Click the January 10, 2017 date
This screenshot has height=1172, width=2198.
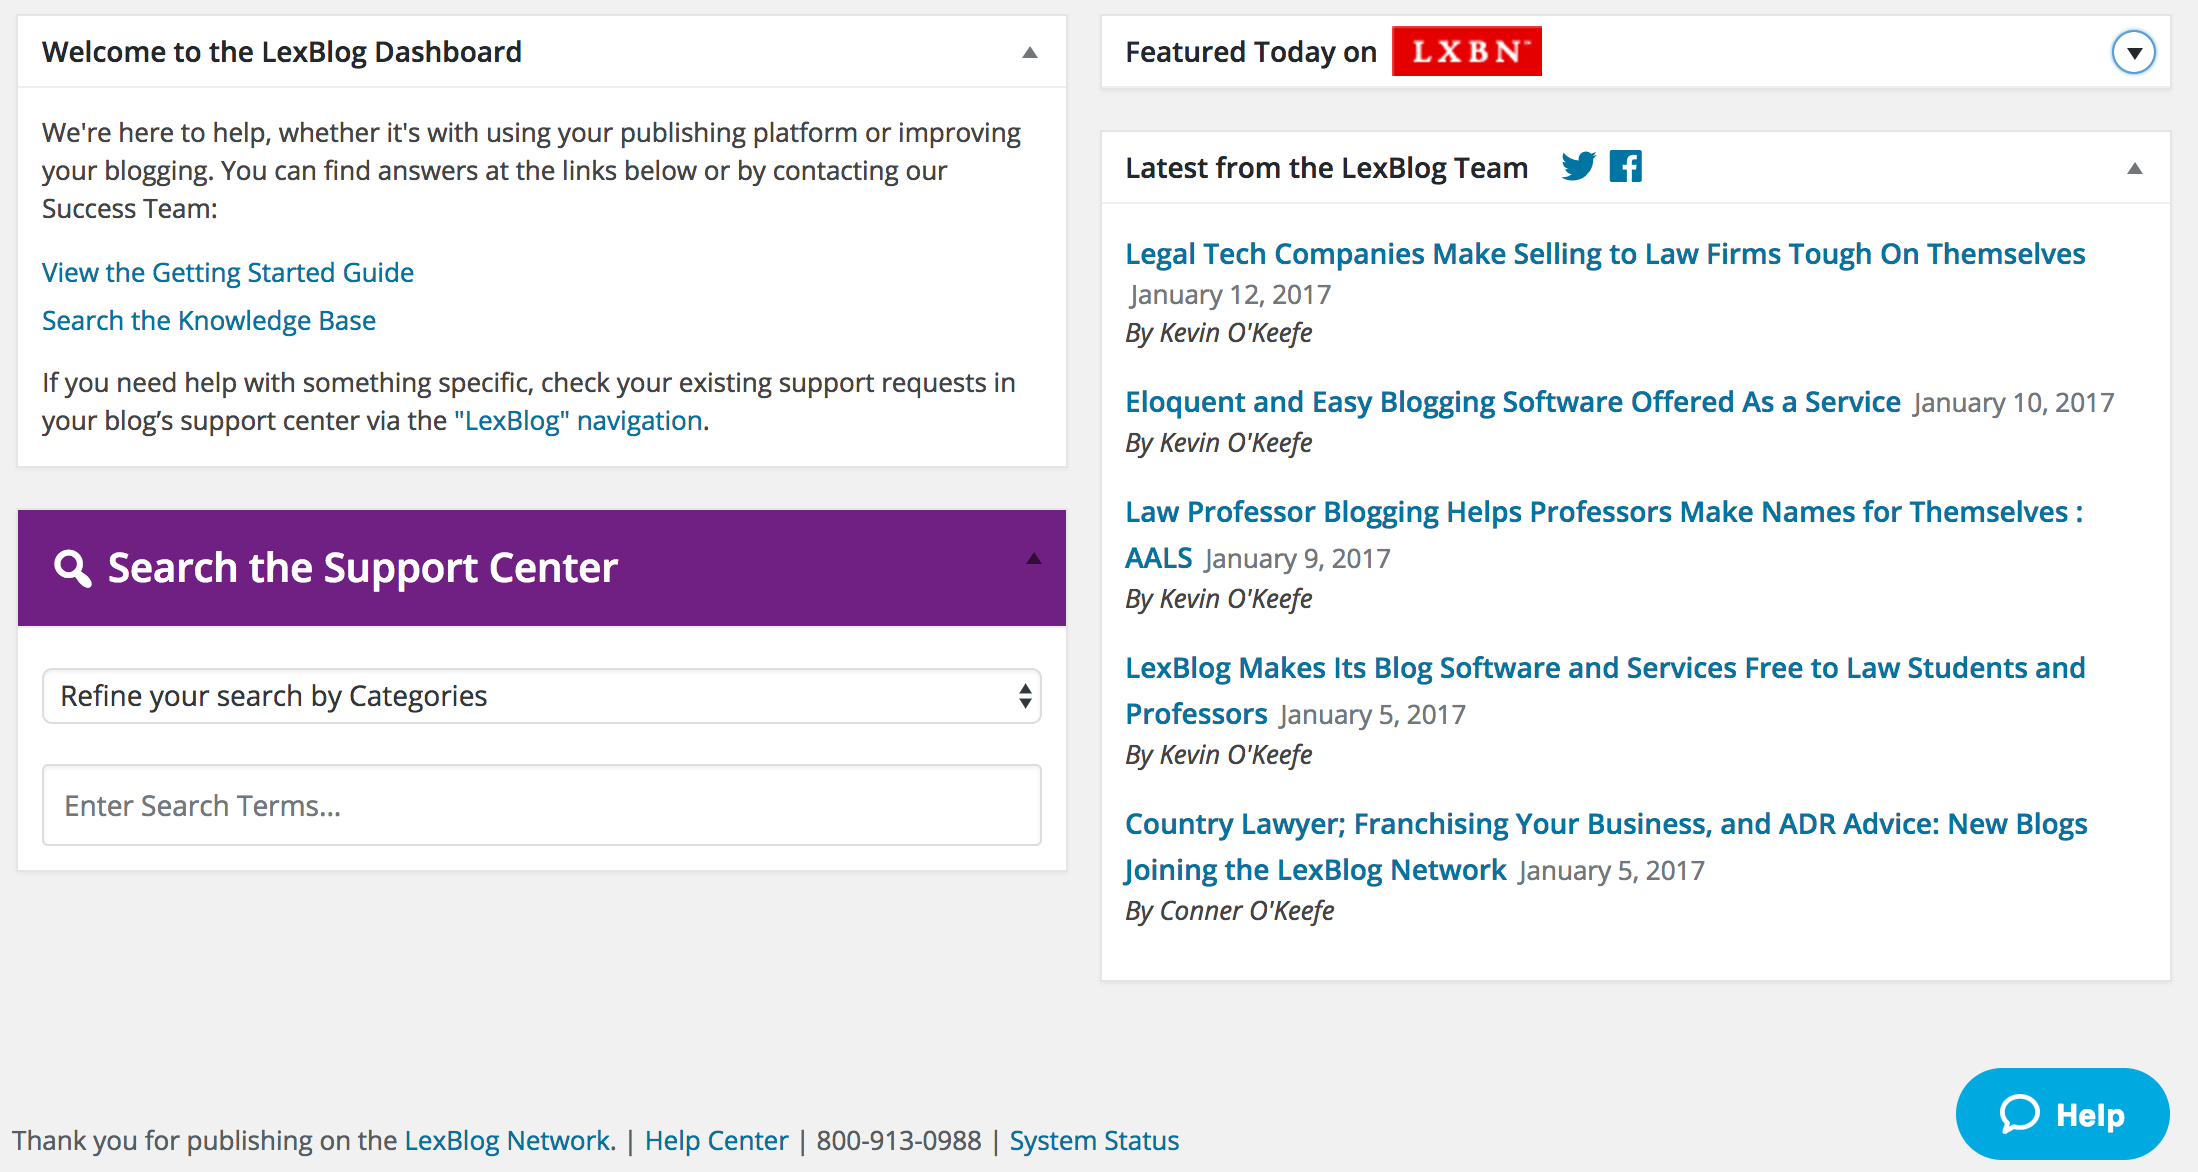coord(2014,402)
